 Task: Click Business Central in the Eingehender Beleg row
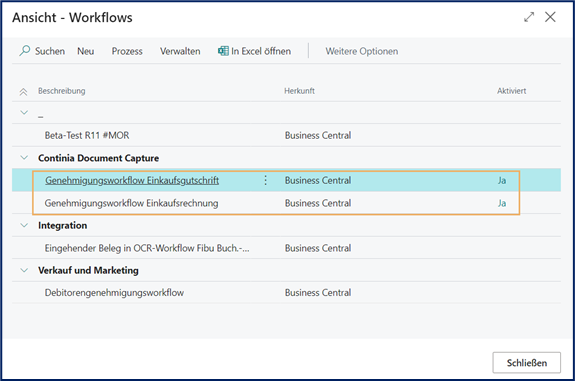coord(318,248)
